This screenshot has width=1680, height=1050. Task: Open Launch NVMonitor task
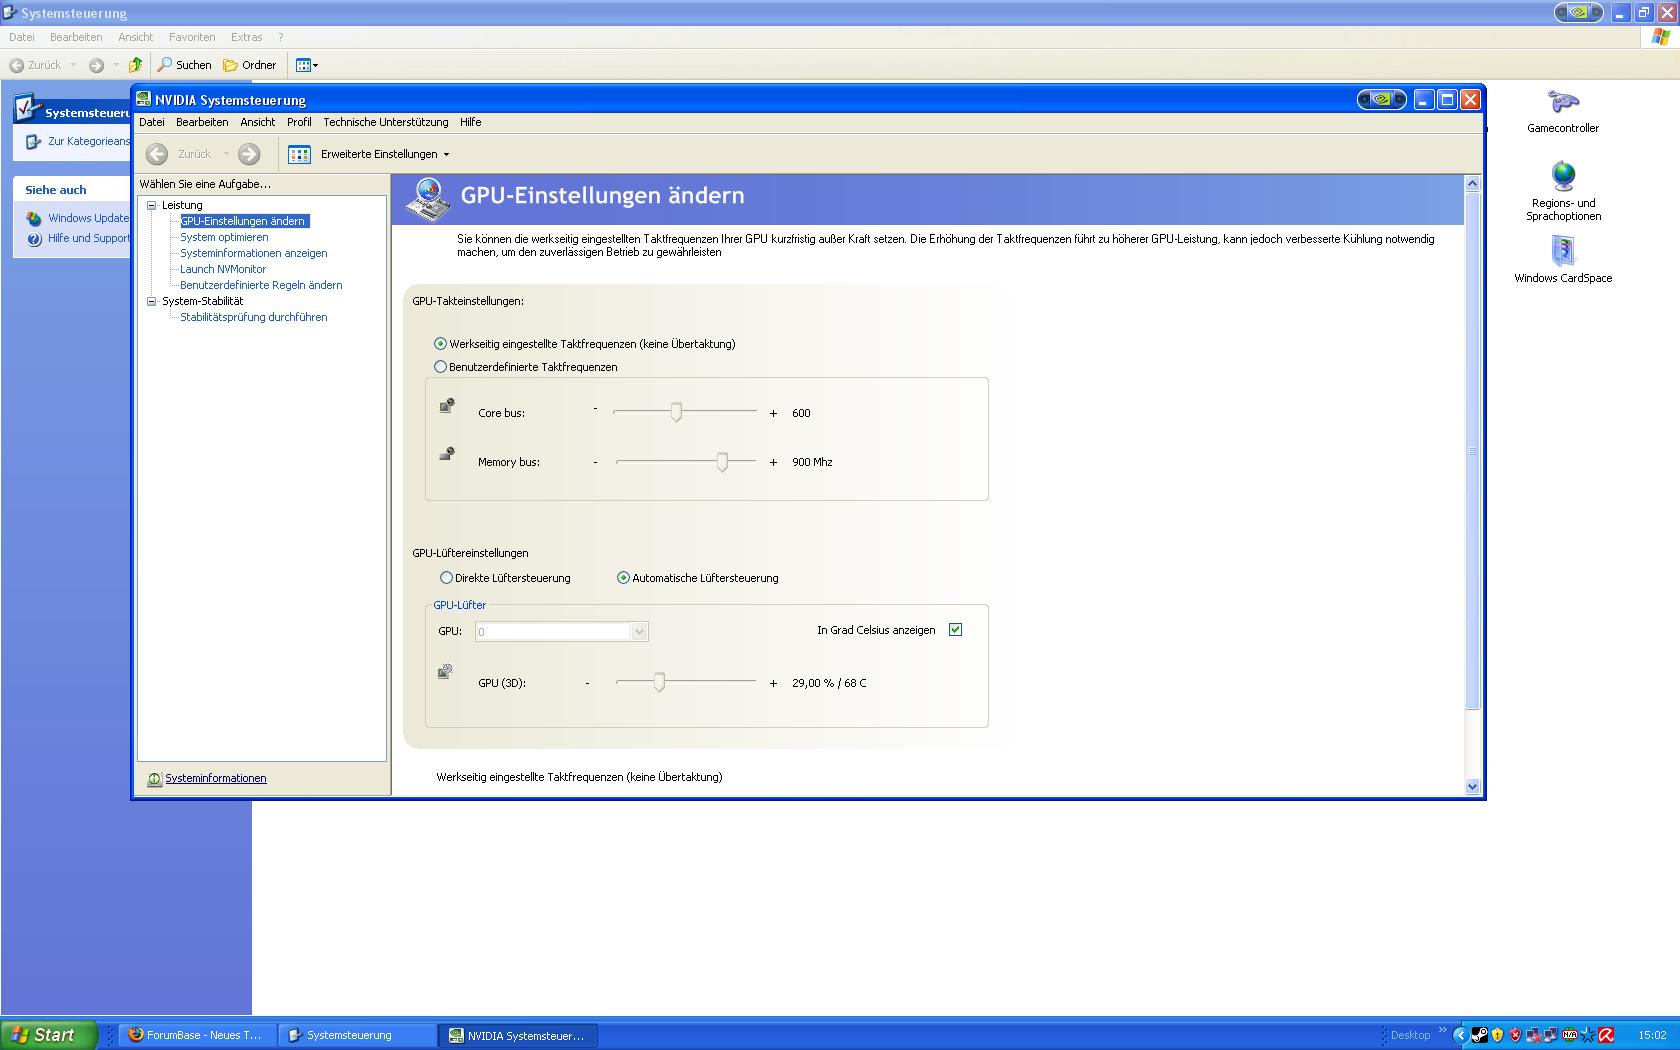click(x=223, y=269)
